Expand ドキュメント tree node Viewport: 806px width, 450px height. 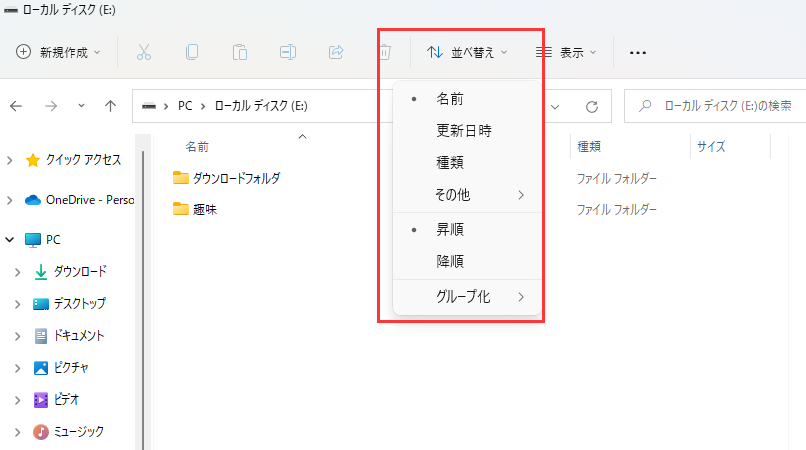click(17, 336)
